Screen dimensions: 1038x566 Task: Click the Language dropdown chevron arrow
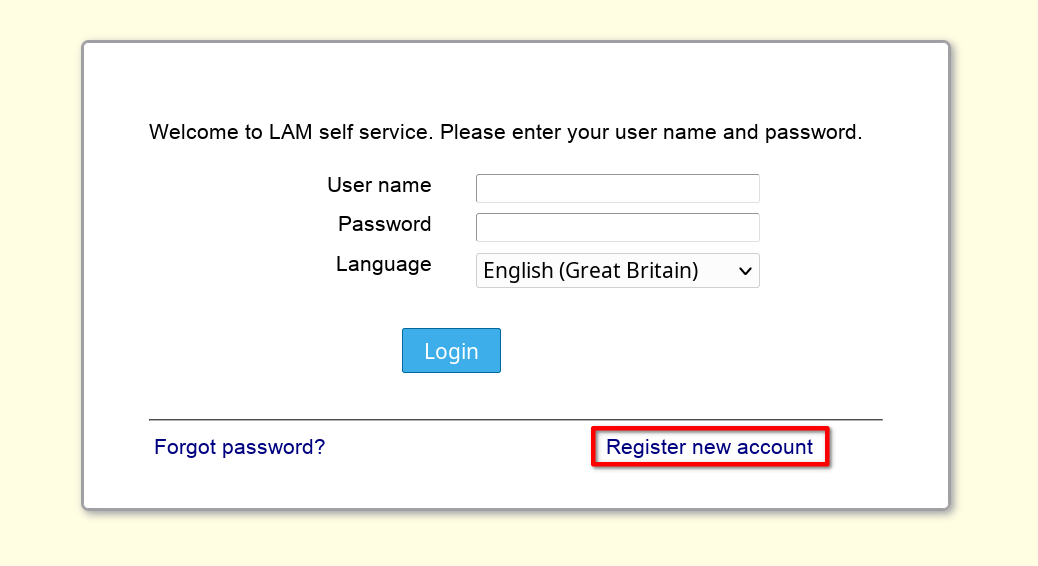[x=744, y=270]
